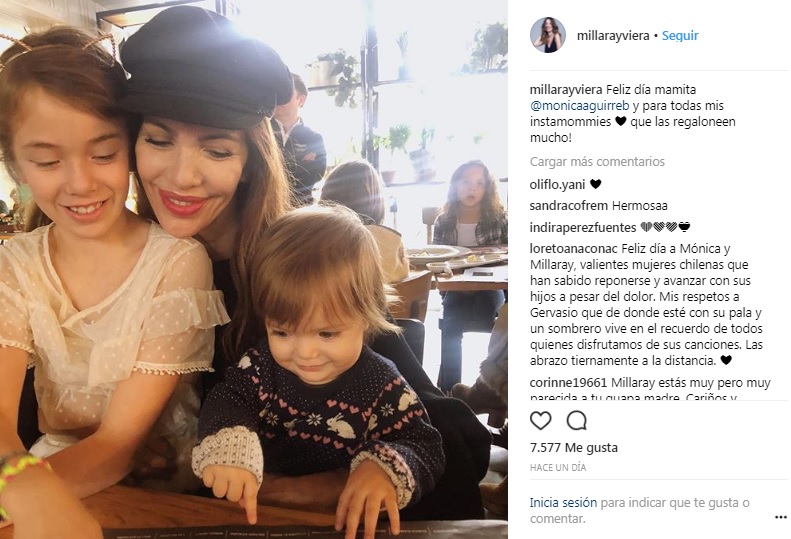Follow millarayviera via Seguir link

(680, 36)
